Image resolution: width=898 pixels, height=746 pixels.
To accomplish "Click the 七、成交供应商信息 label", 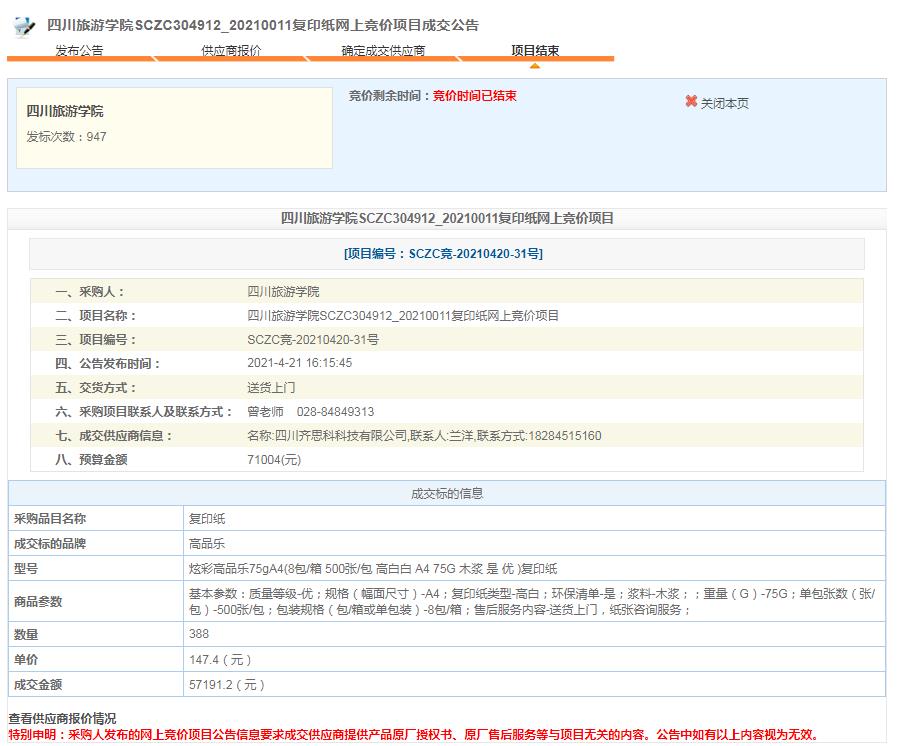I will click(113, 436).
